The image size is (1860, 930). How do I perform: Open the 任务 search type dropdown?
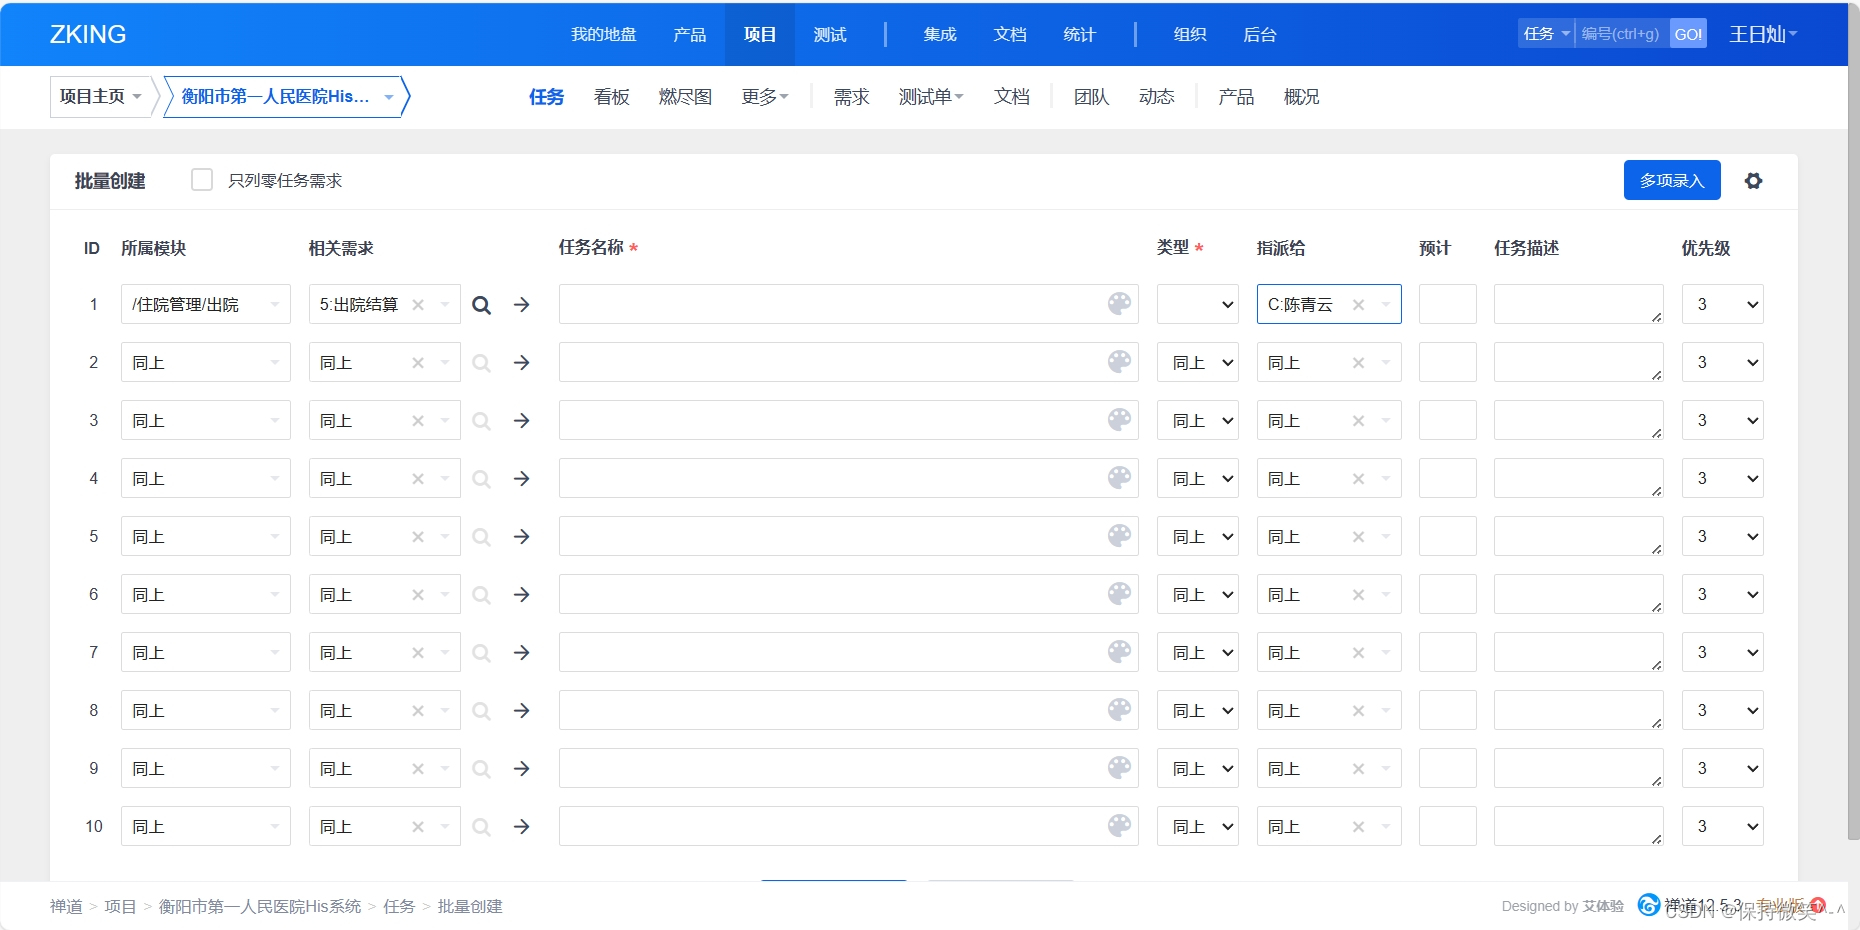point(1546,34)
